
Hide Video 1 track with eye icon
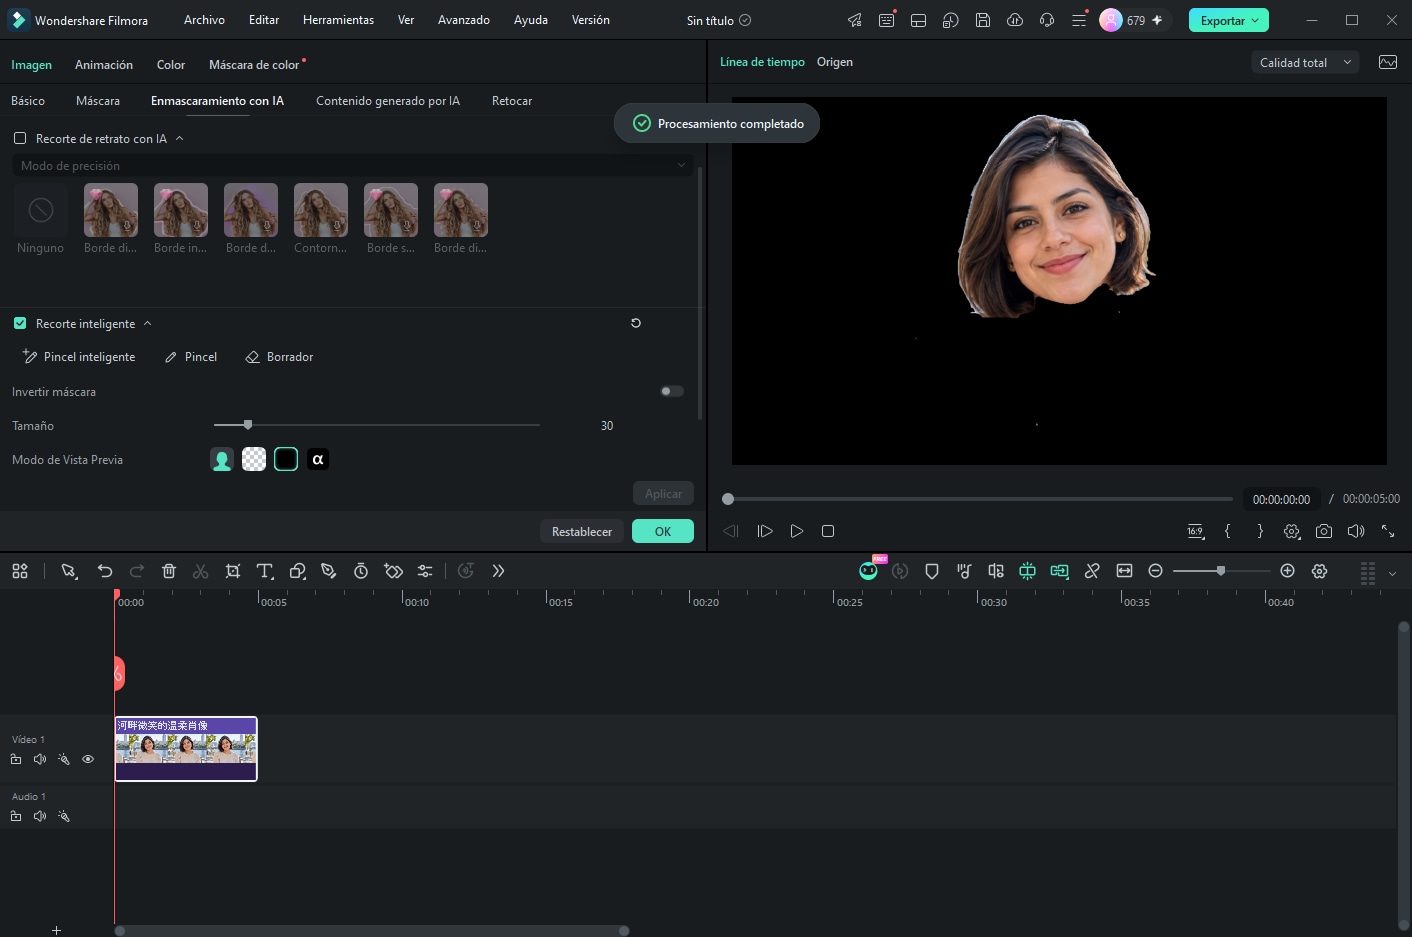click(88, 759)
